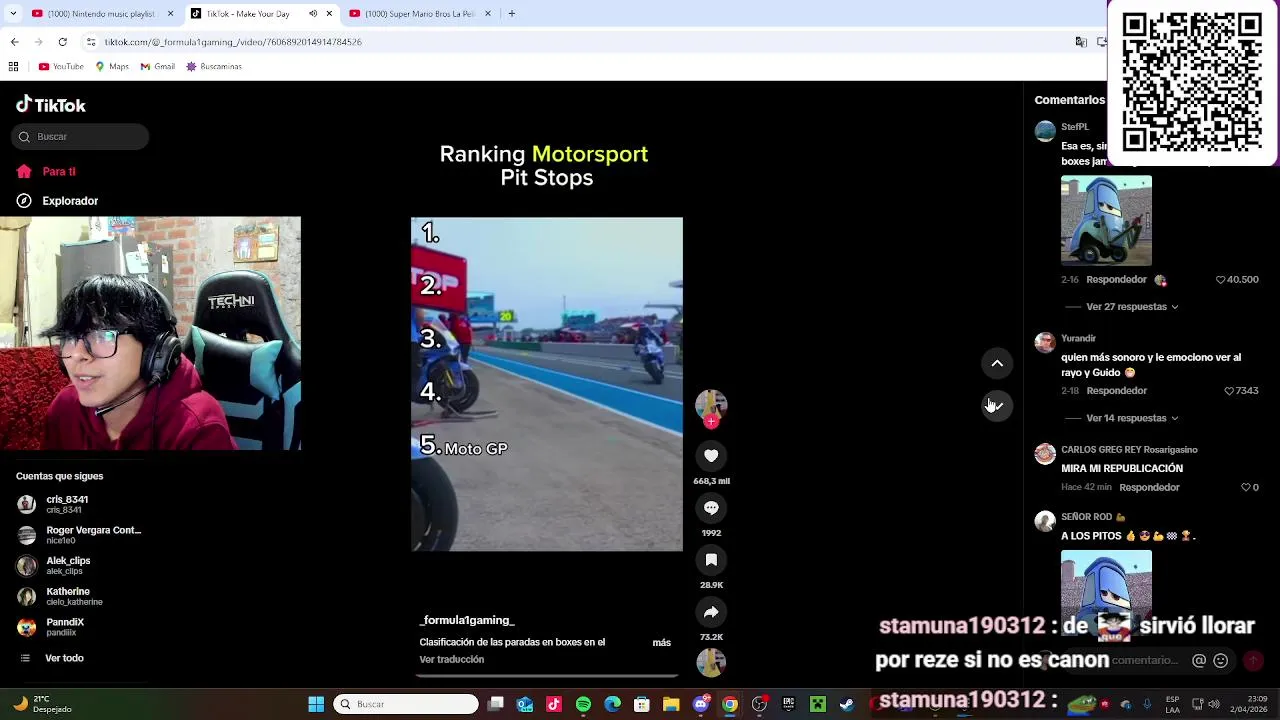Open a new browser tab
This screenshot has width=1280, height=720.
point(511,14)
